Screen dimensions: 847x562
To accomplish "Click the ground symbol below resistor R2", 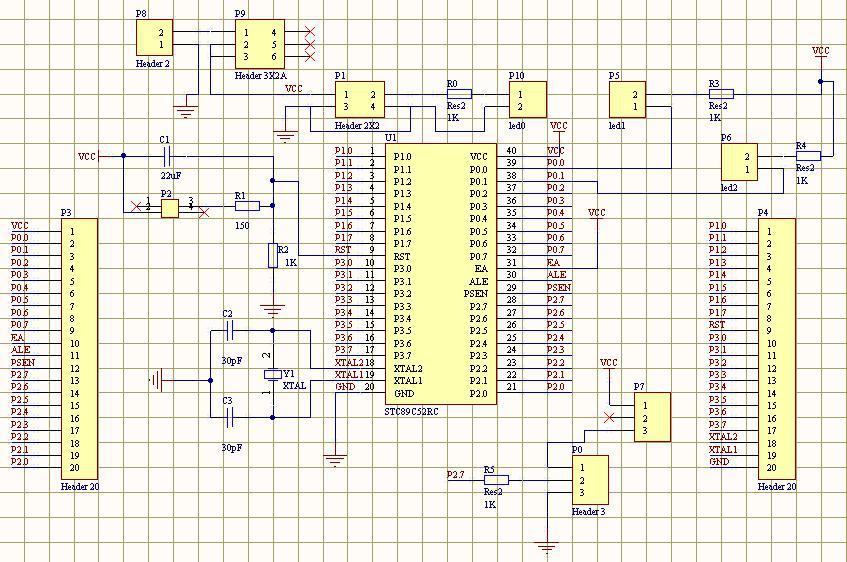I will [273, 311].
